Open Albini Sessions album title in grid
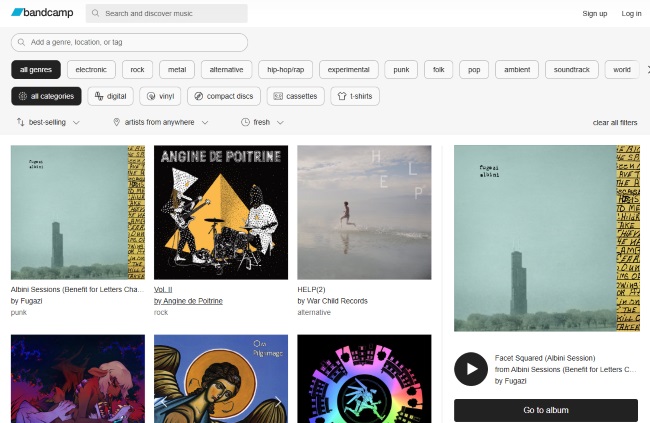This screenshot has width=650, height=423. coord(78,289)
